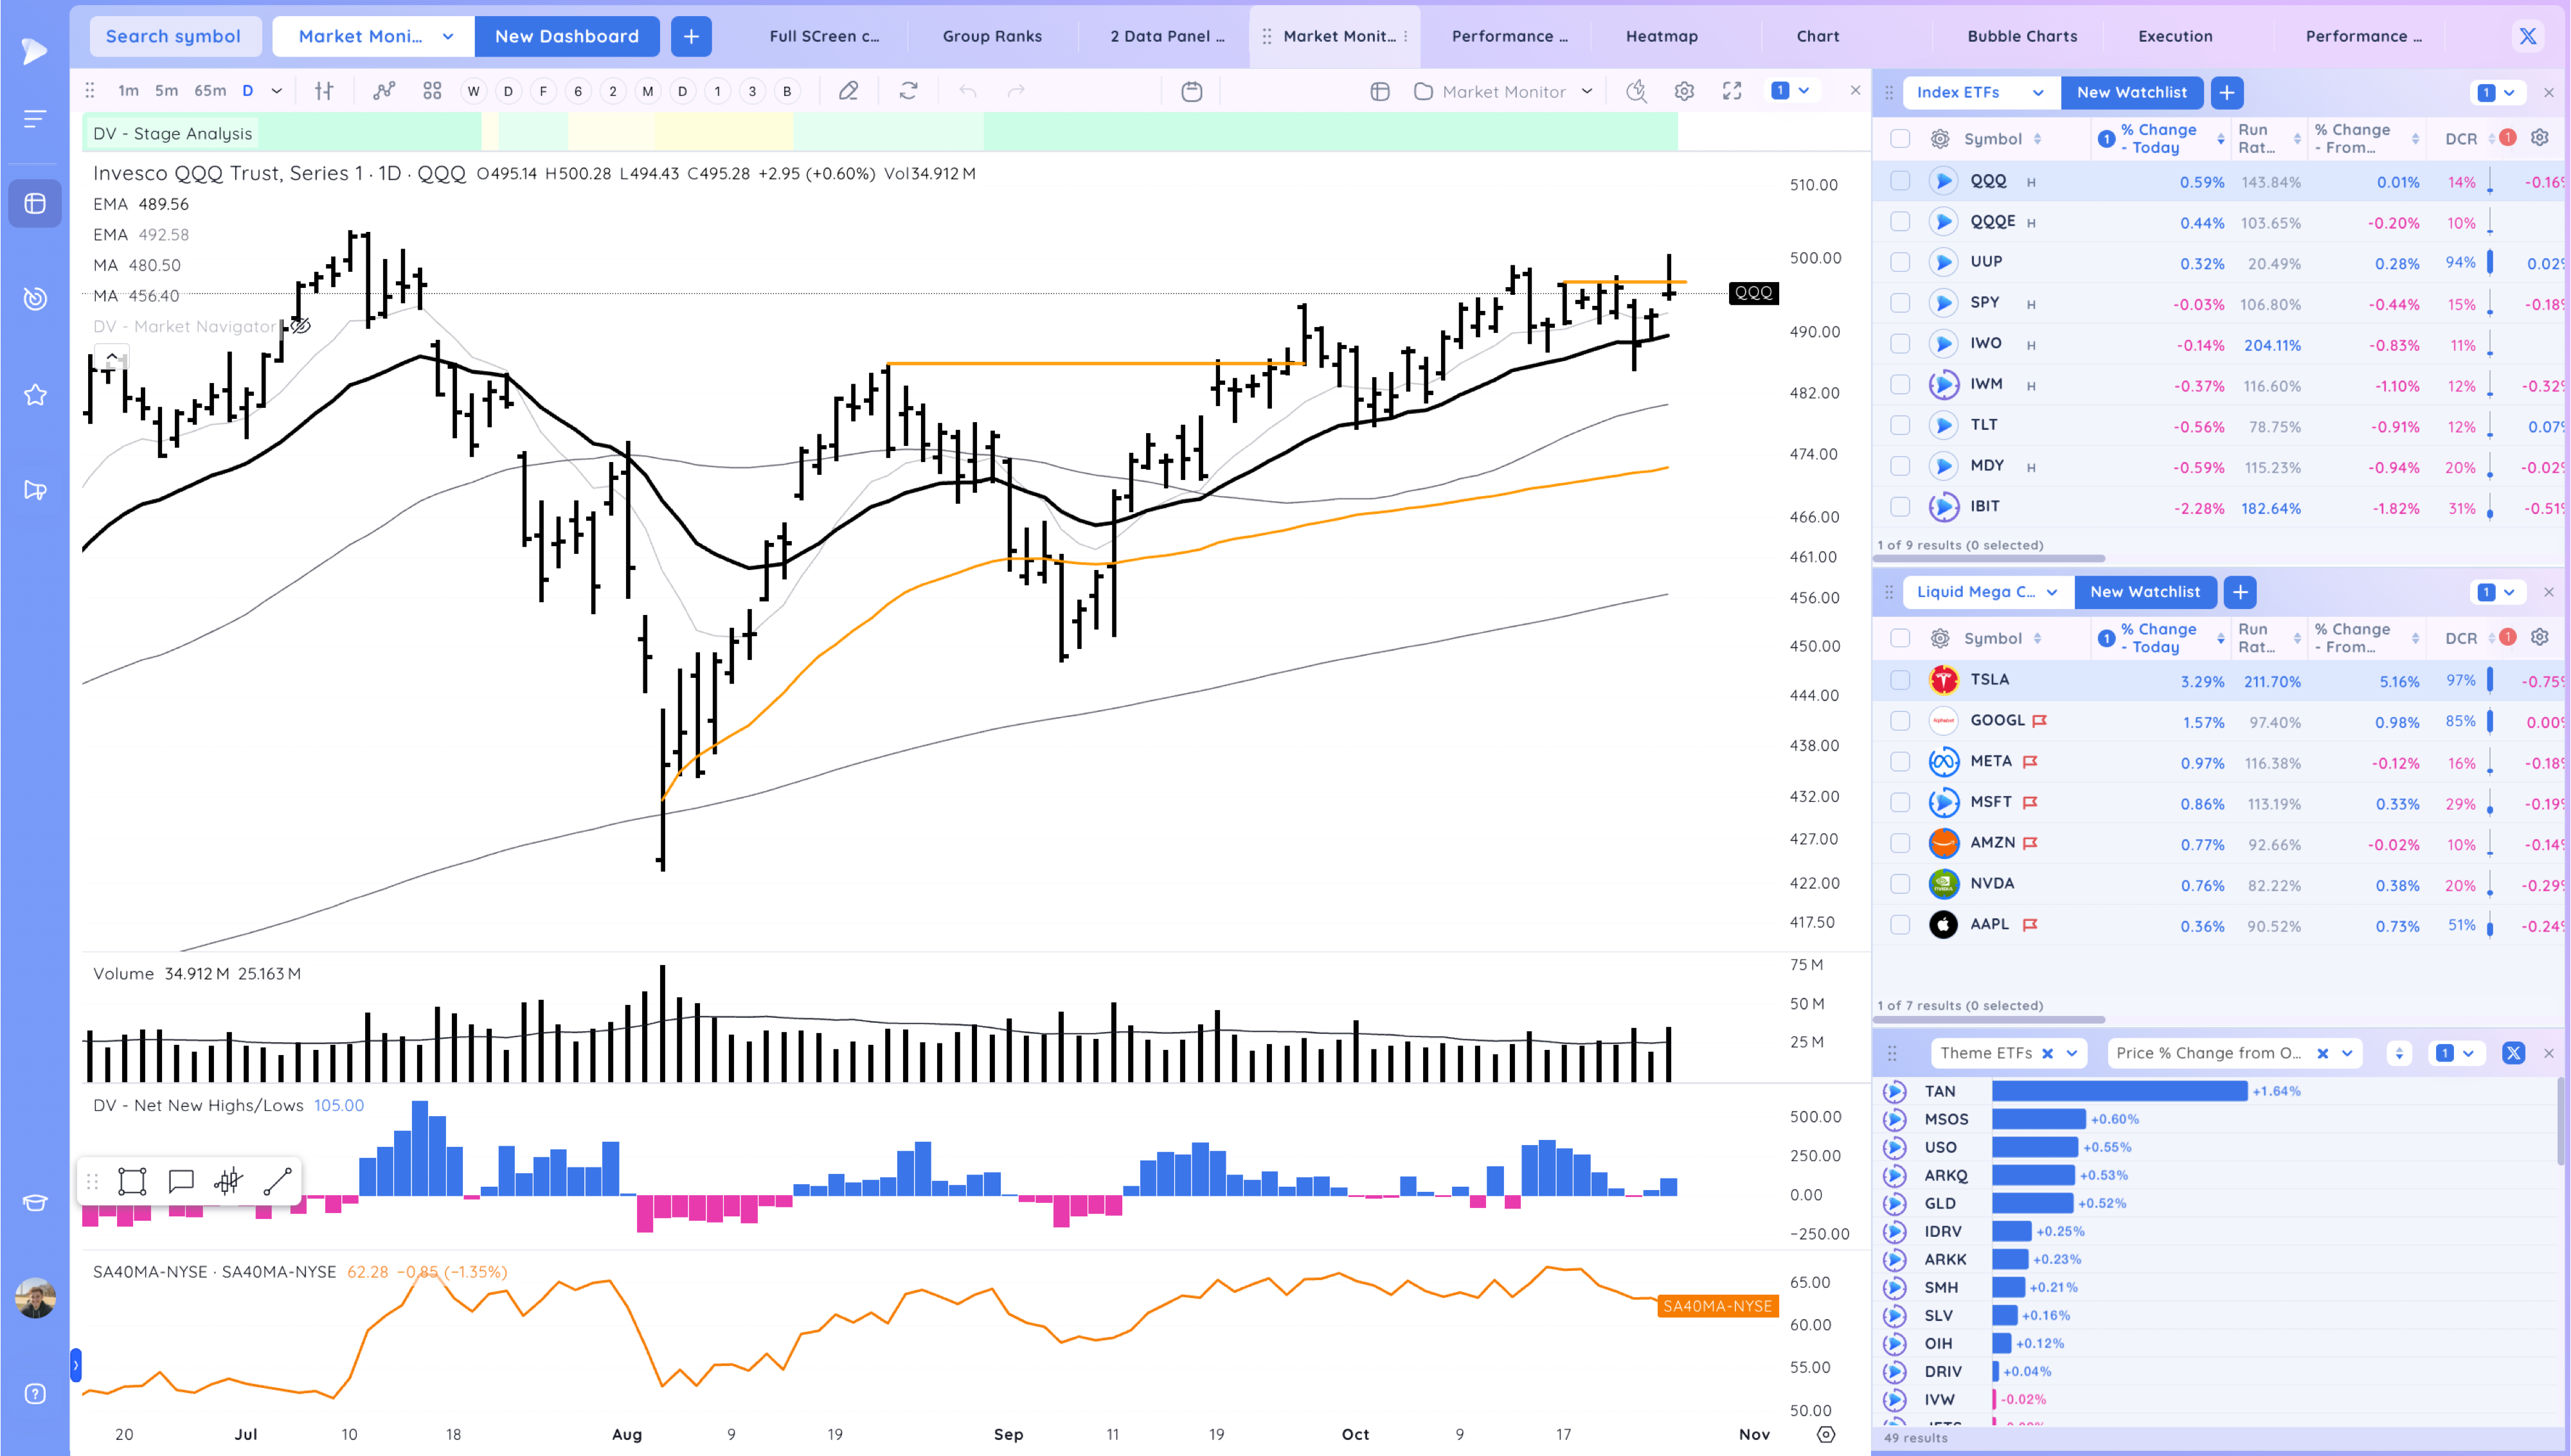Viewport: 2571px width, 1456px height.
Task: Click the Search symbol field
Action: tap(174, 36)
